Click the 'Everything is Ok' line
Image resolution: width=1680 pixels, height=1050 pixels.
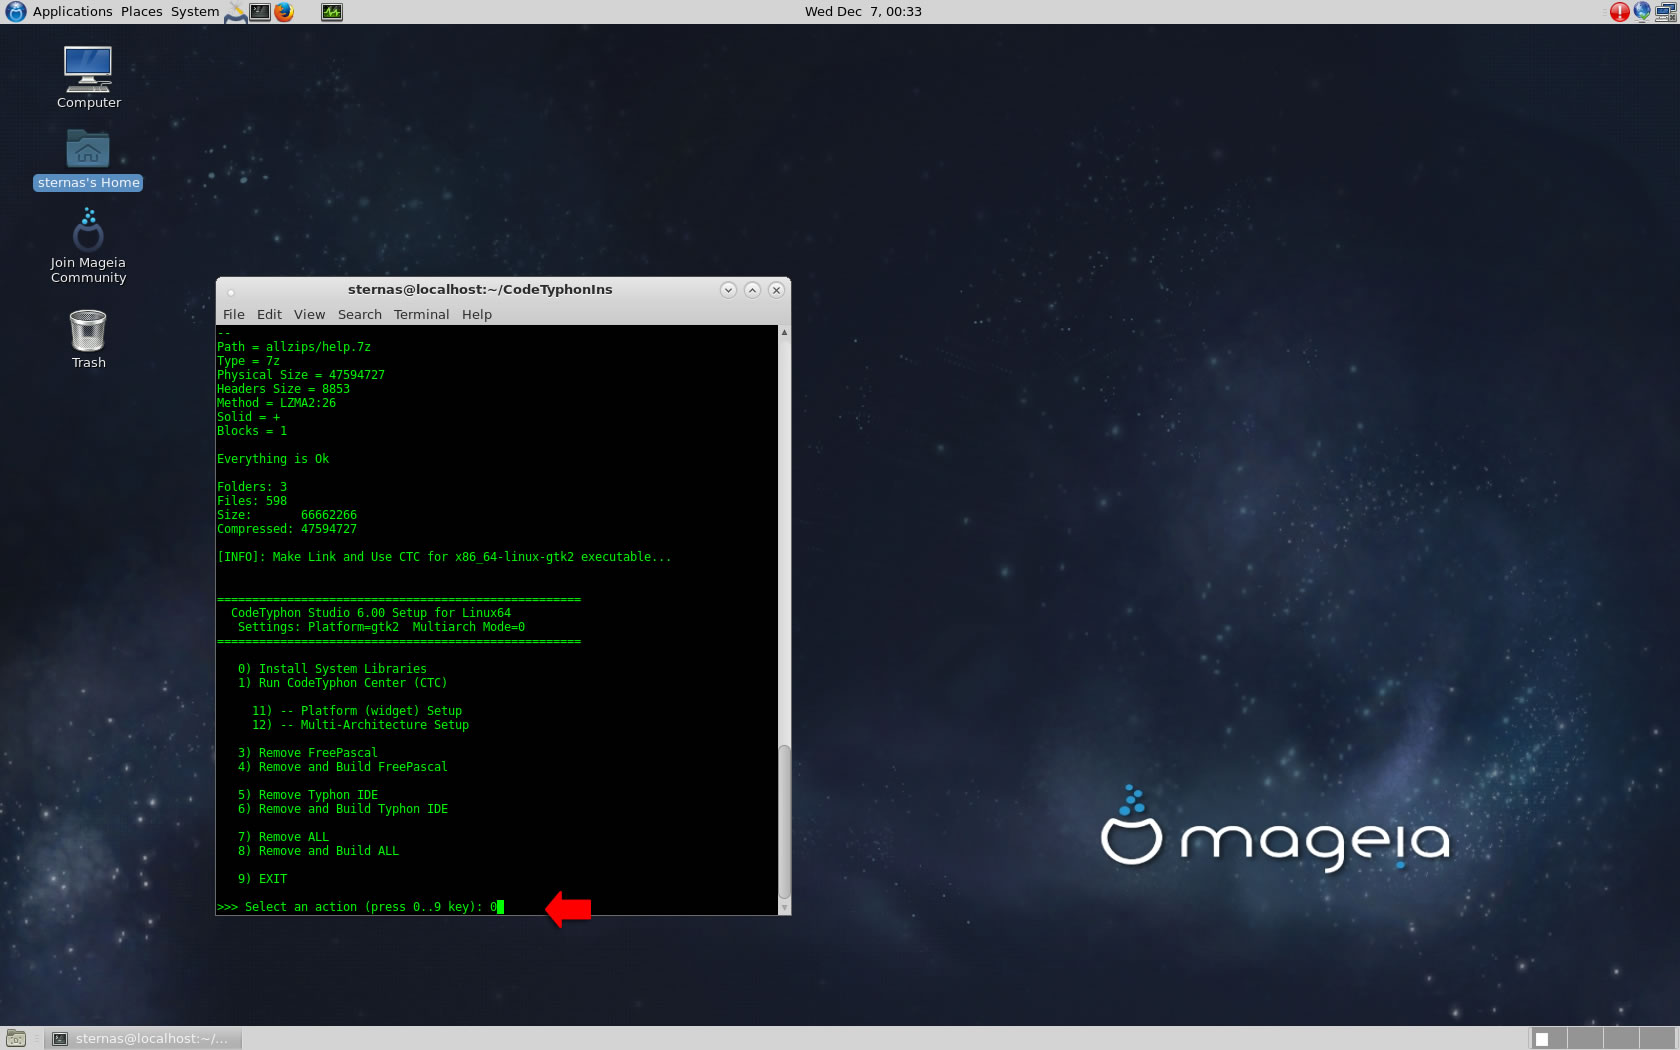tap(273, 459)
